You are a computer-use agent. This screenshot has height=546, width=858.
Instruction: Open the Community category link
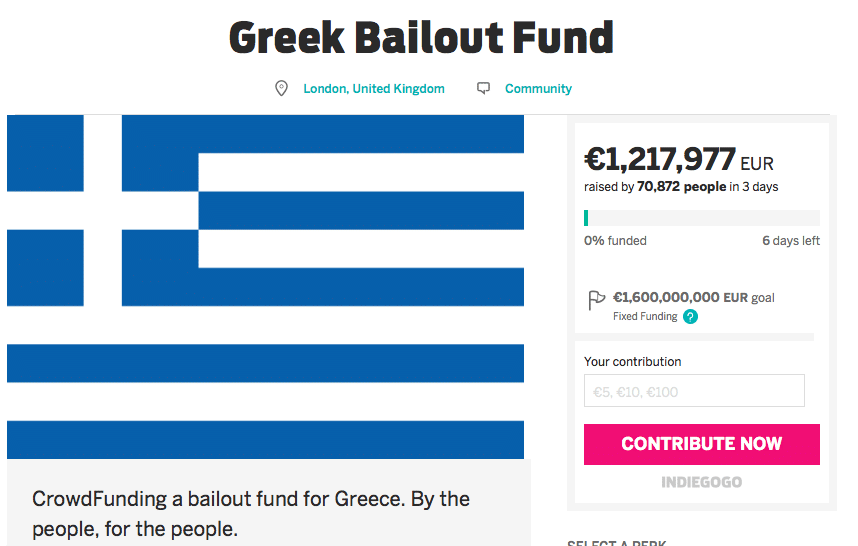(538, 89)
